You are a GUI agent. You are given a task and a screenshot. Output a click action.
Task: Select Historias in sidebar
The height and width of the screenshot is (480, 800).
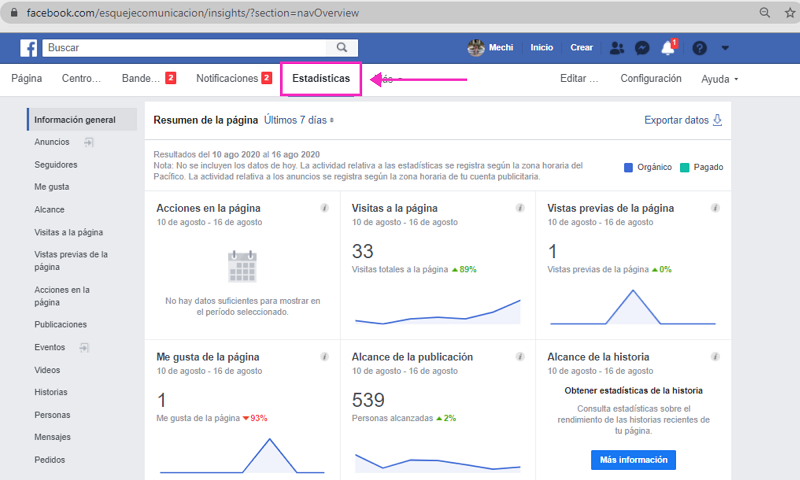[x=51, y=392]
